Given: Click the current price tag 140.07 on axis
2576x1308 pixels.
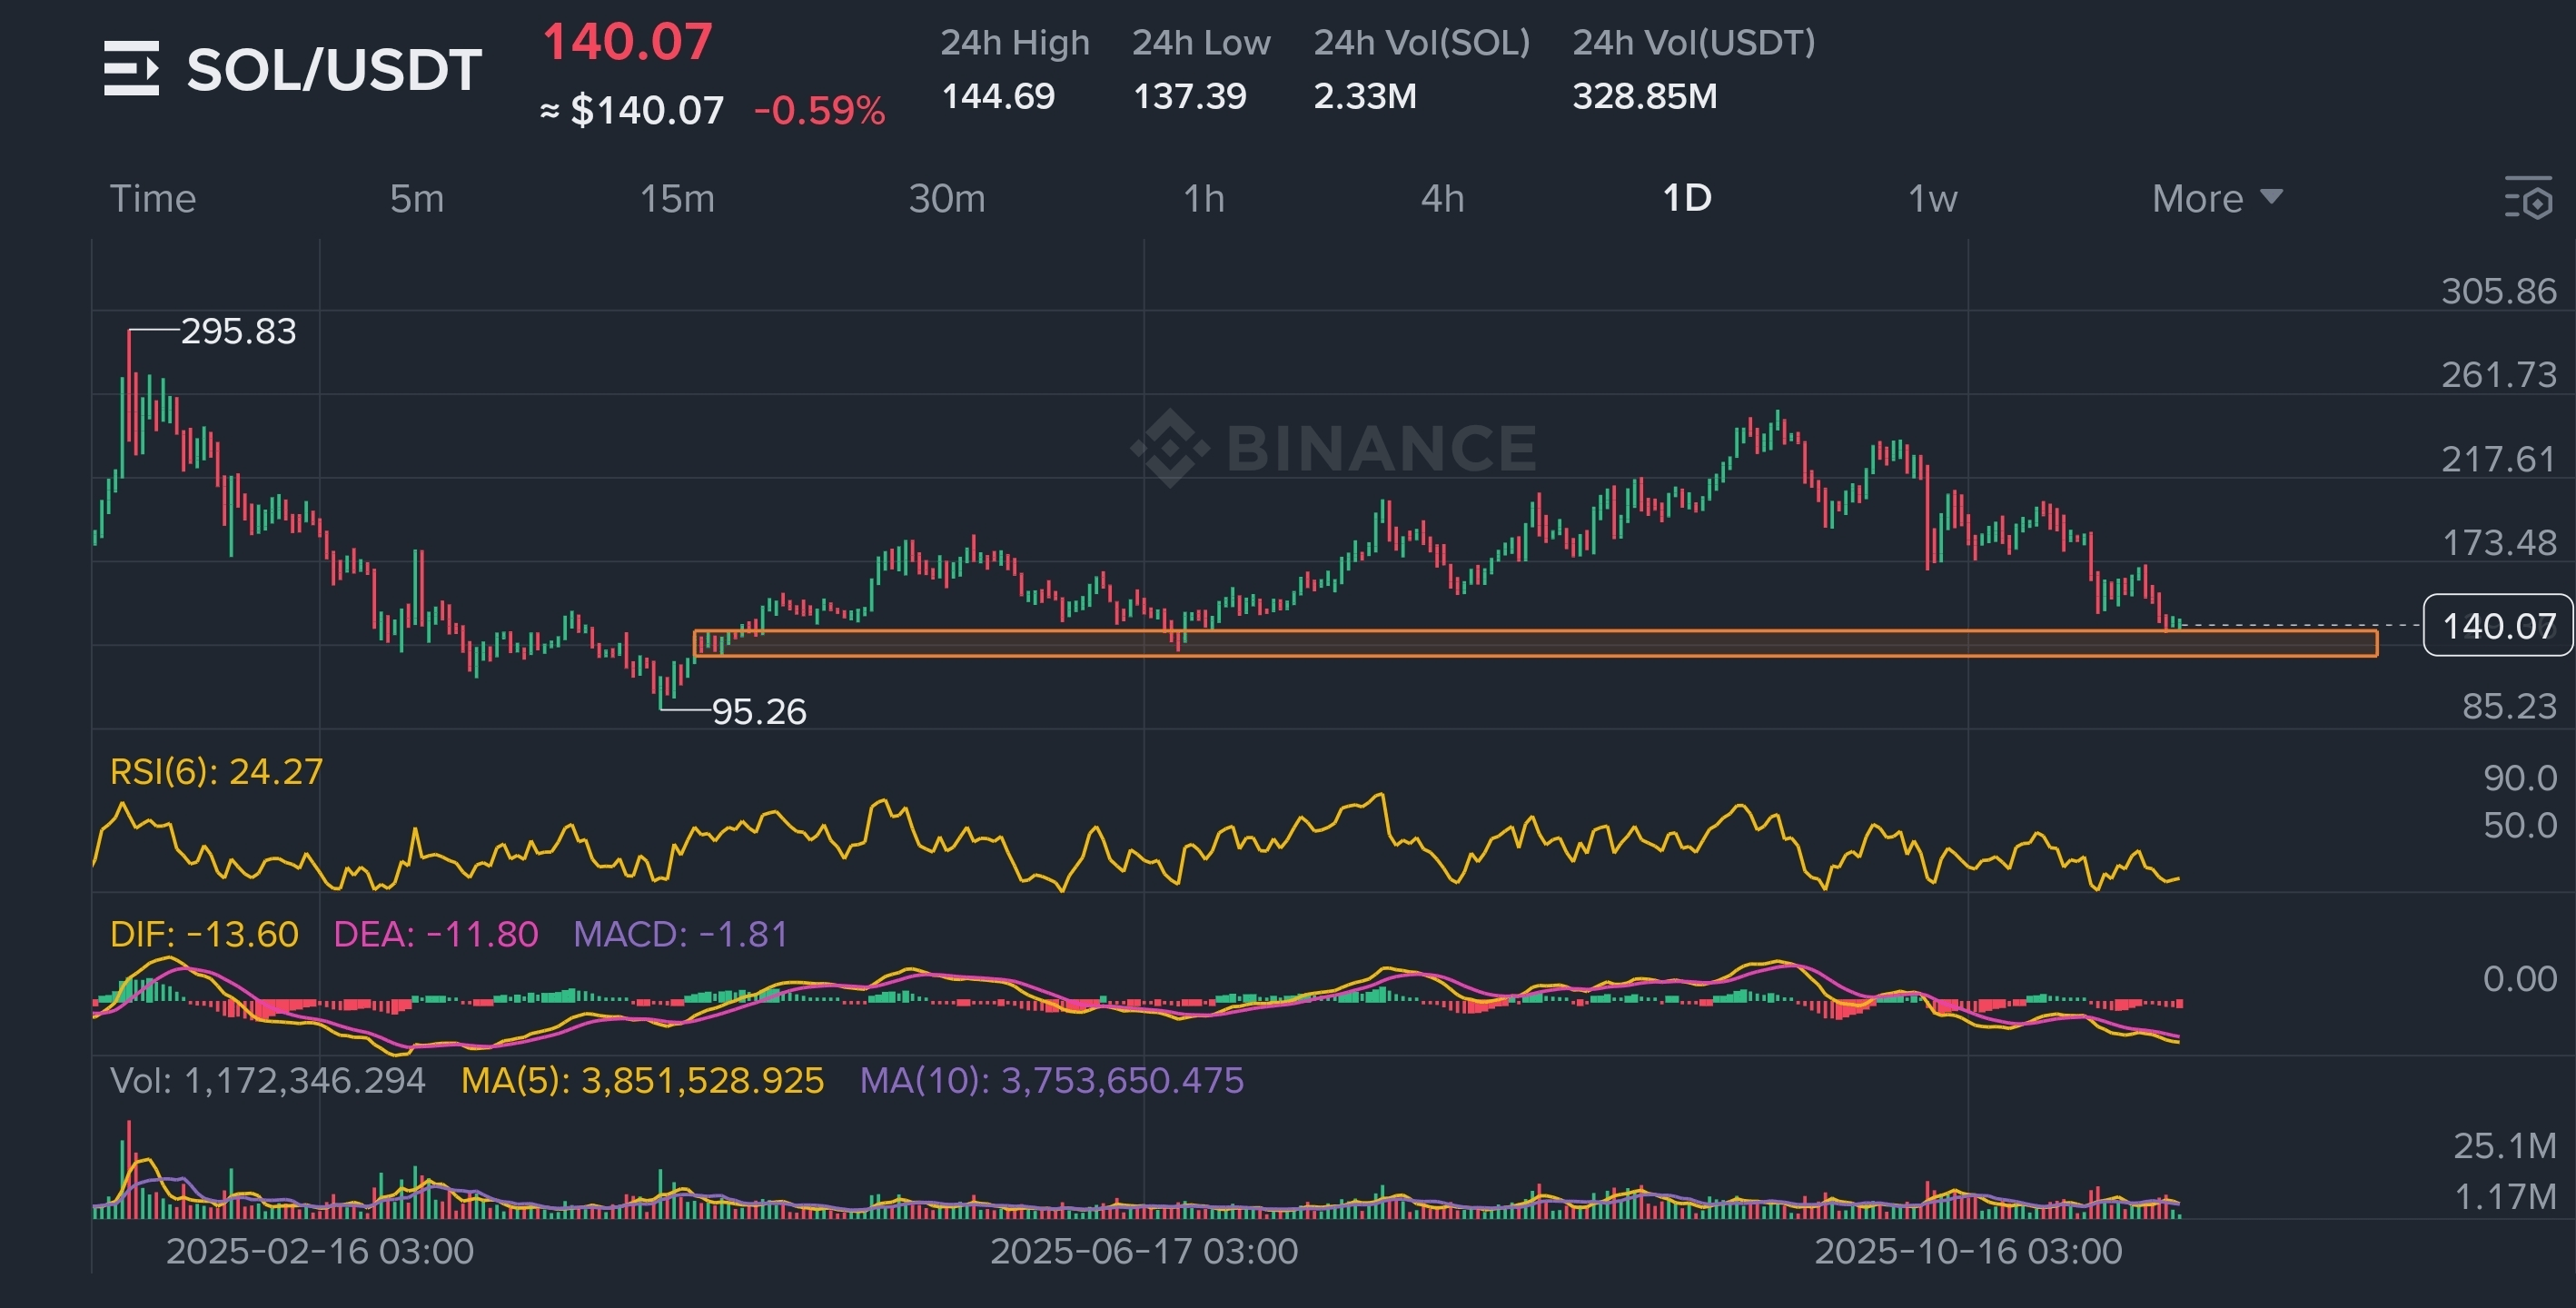Looking at the screenshot, I should pyautogui.click(x=2497, y=626).
